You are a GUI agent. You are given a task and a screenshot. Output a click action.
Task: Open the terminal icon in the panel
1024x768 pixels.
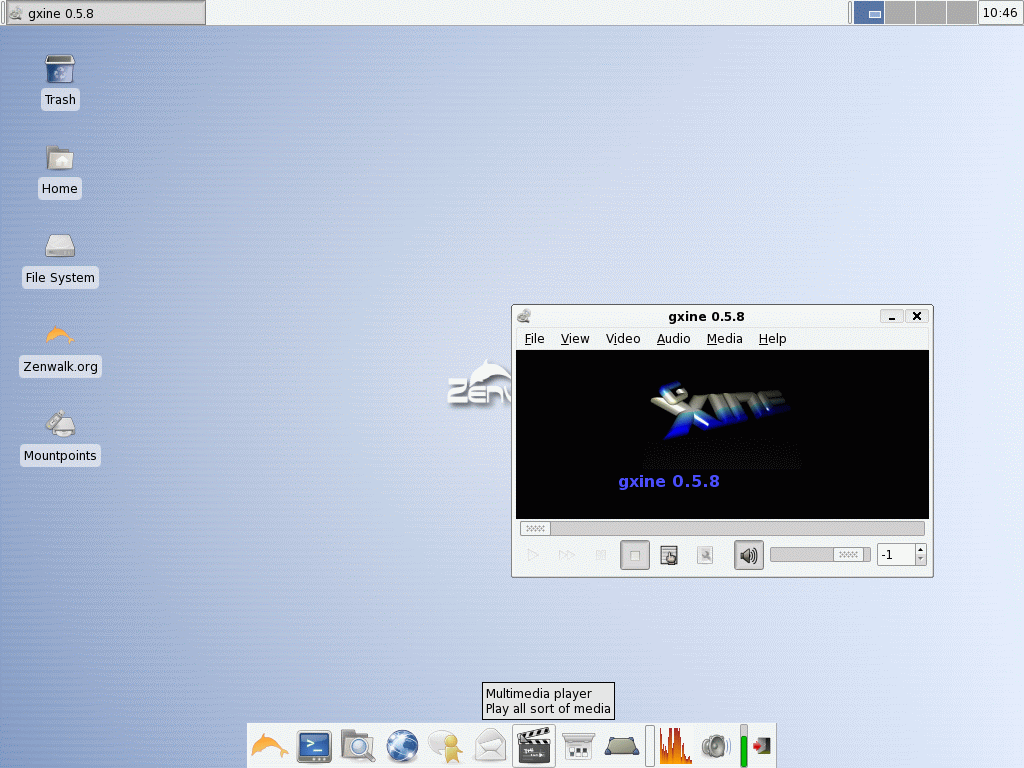pyautogui.click(x=314, y=746)
